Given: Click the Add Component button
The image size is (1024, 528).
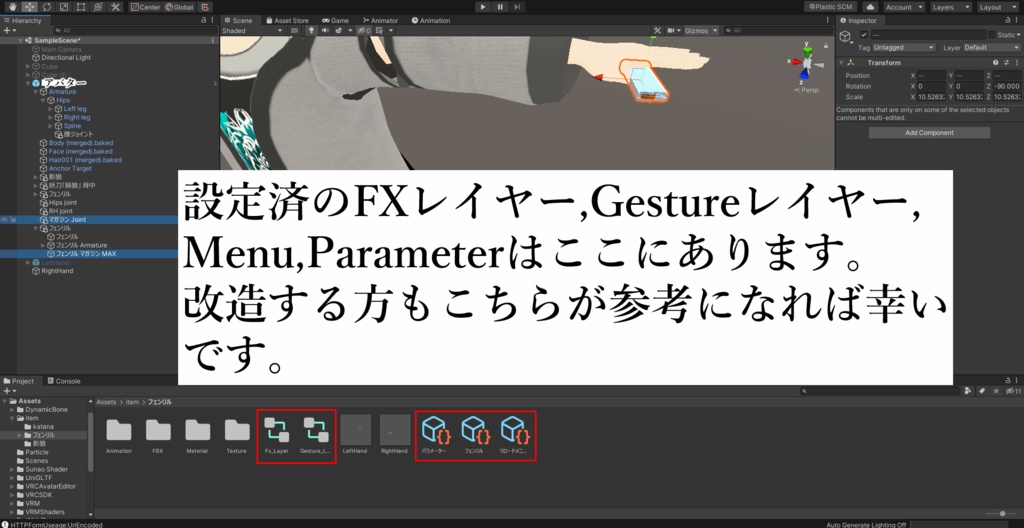Looking at the screenshot, I should [929, 133].
